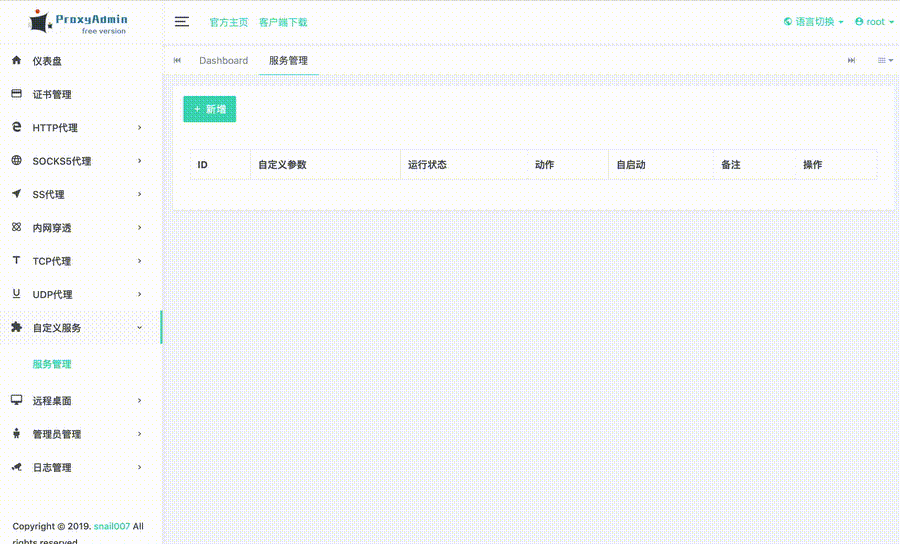Click the 'free version' text under logo
The width and height of the screenshot is (900, 544).
point(104,31)
